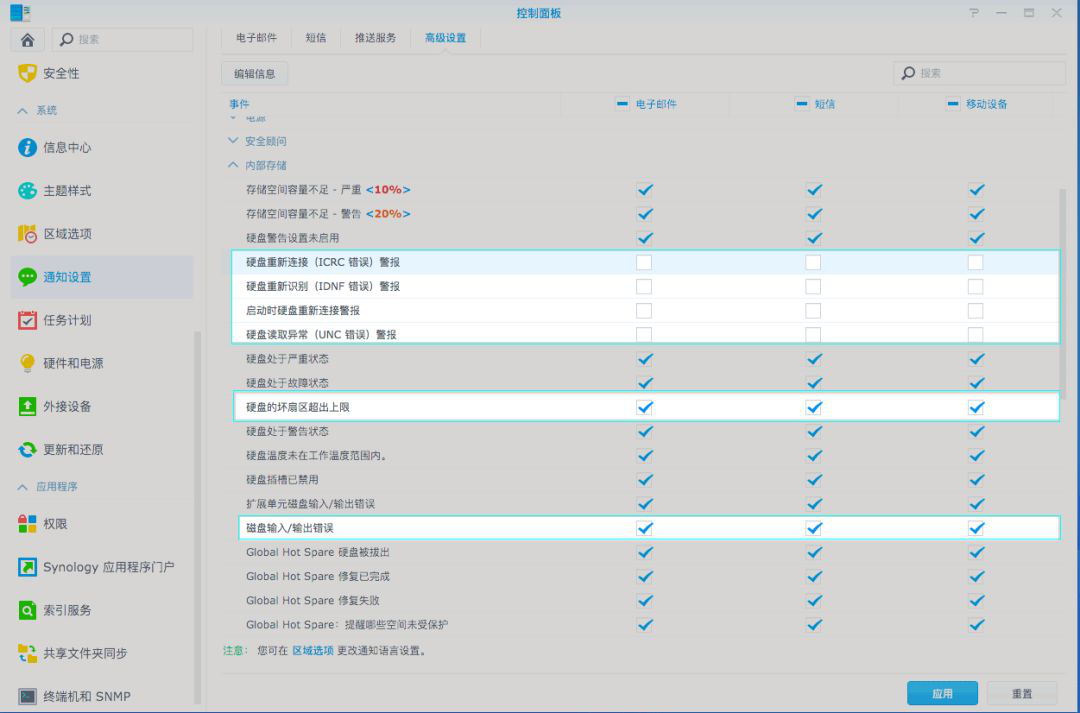Click the home icon above the sidebar
1080x713 pixels.
pos(27,39)
